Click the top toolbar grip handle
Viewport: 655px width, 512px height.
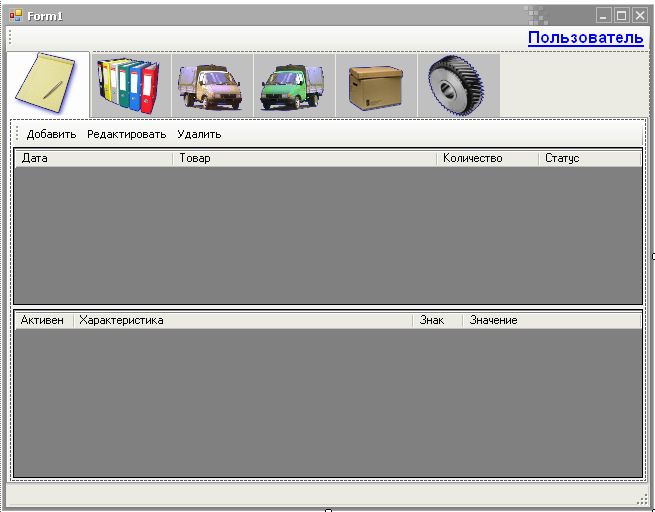(10, 38)
